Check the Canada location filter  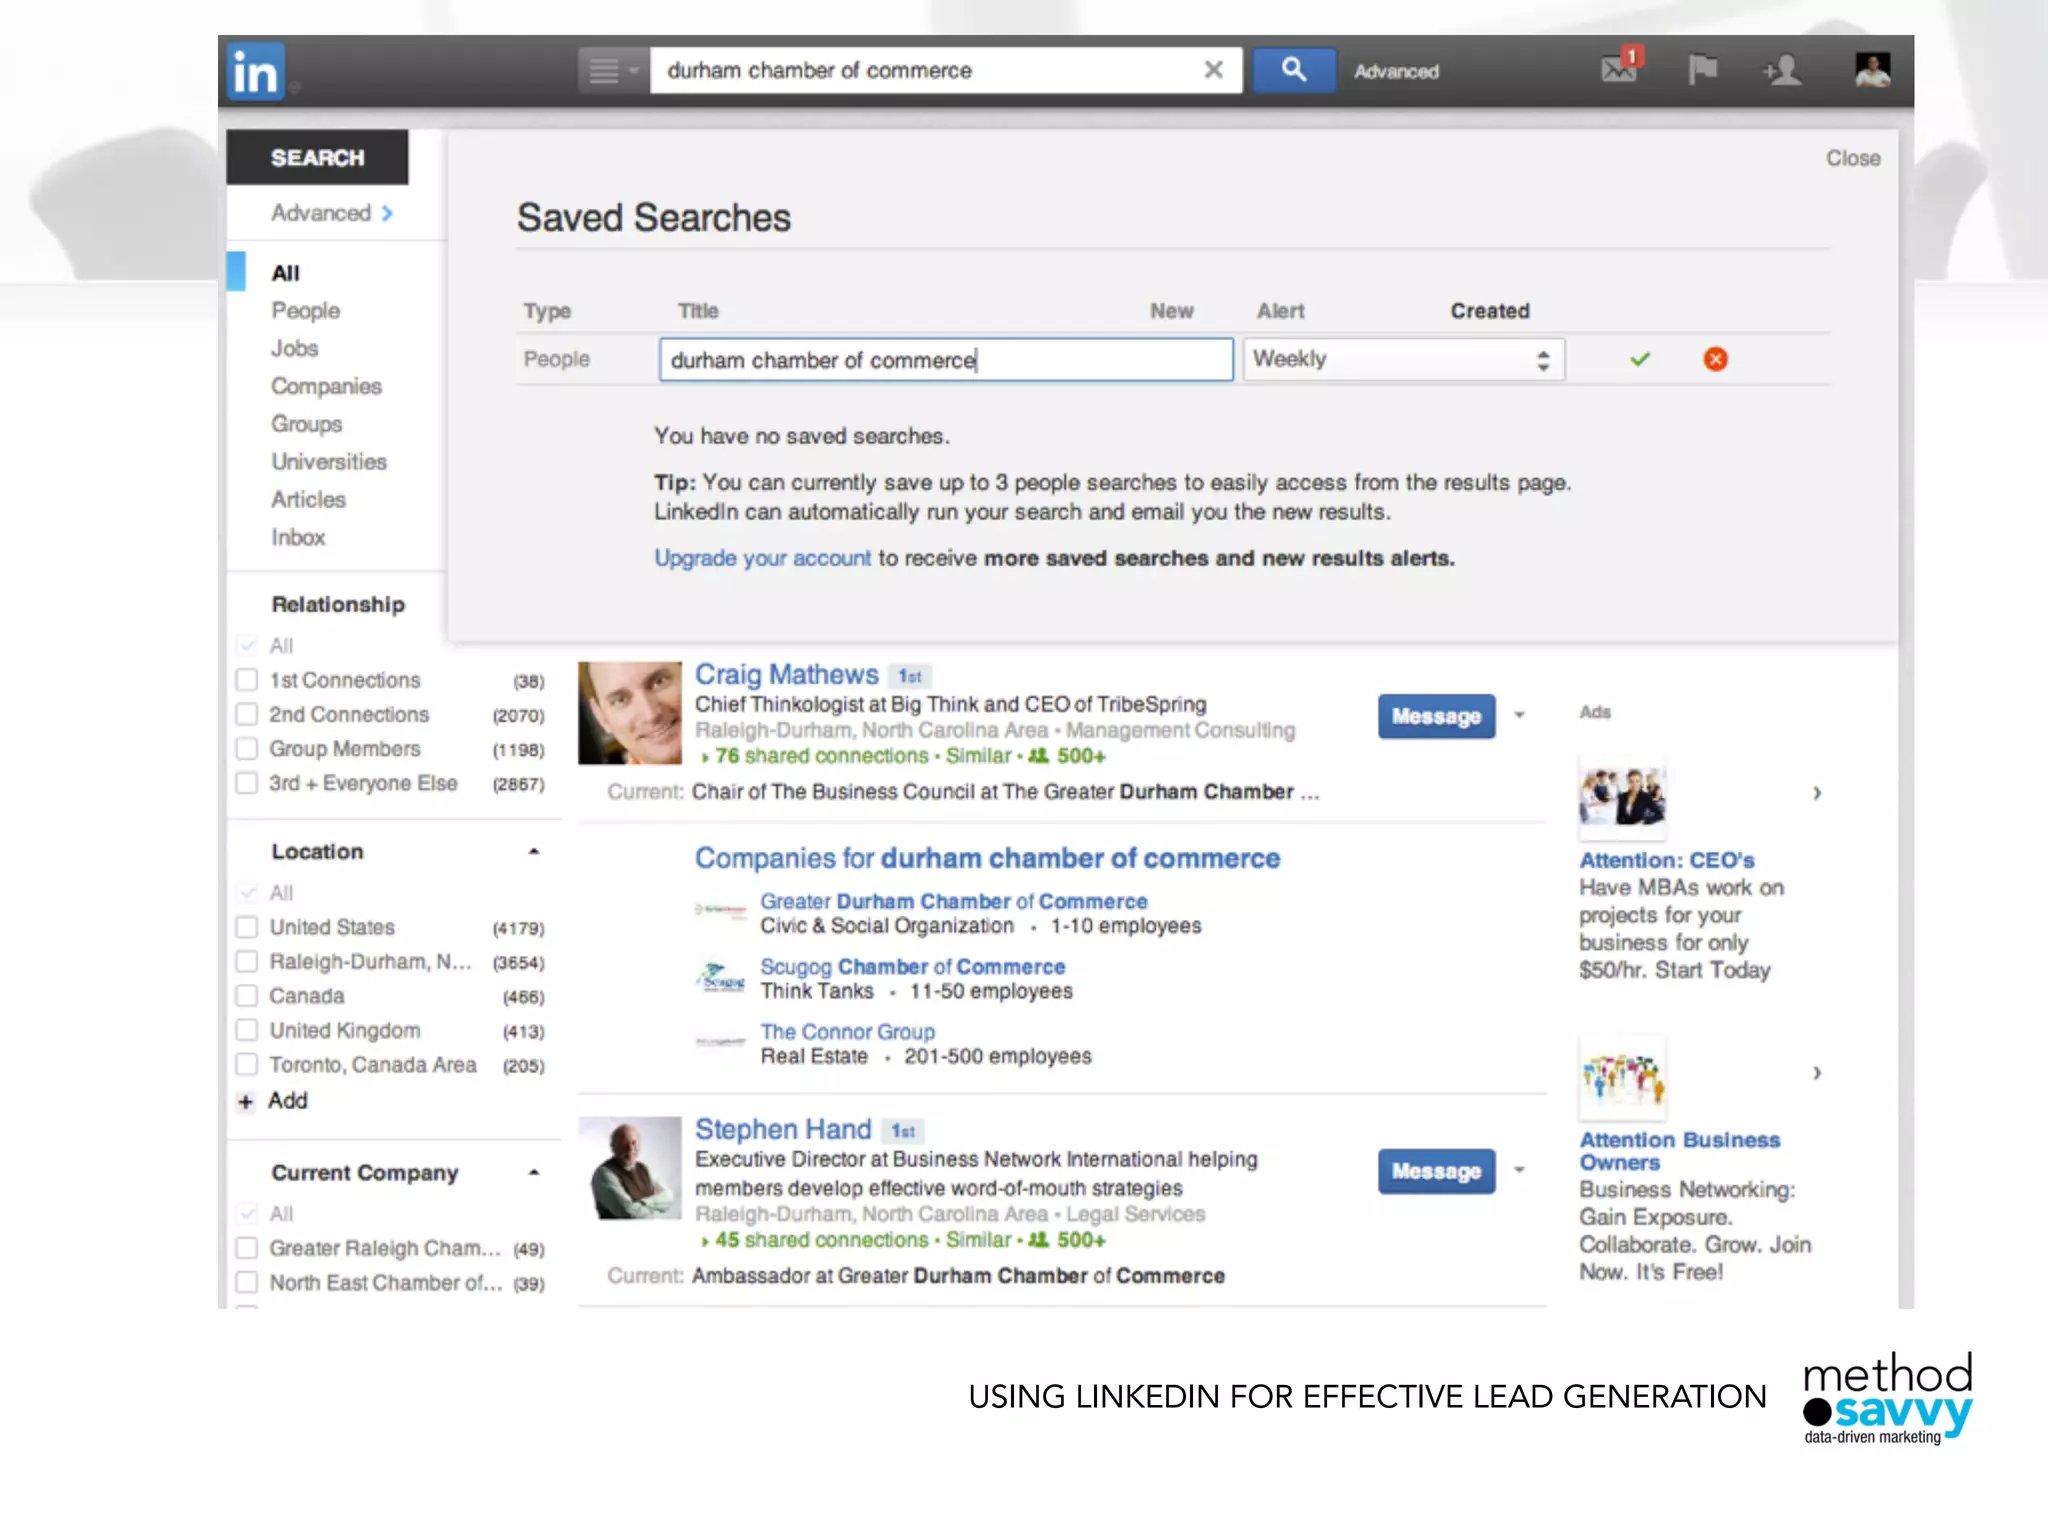(246, 996)
